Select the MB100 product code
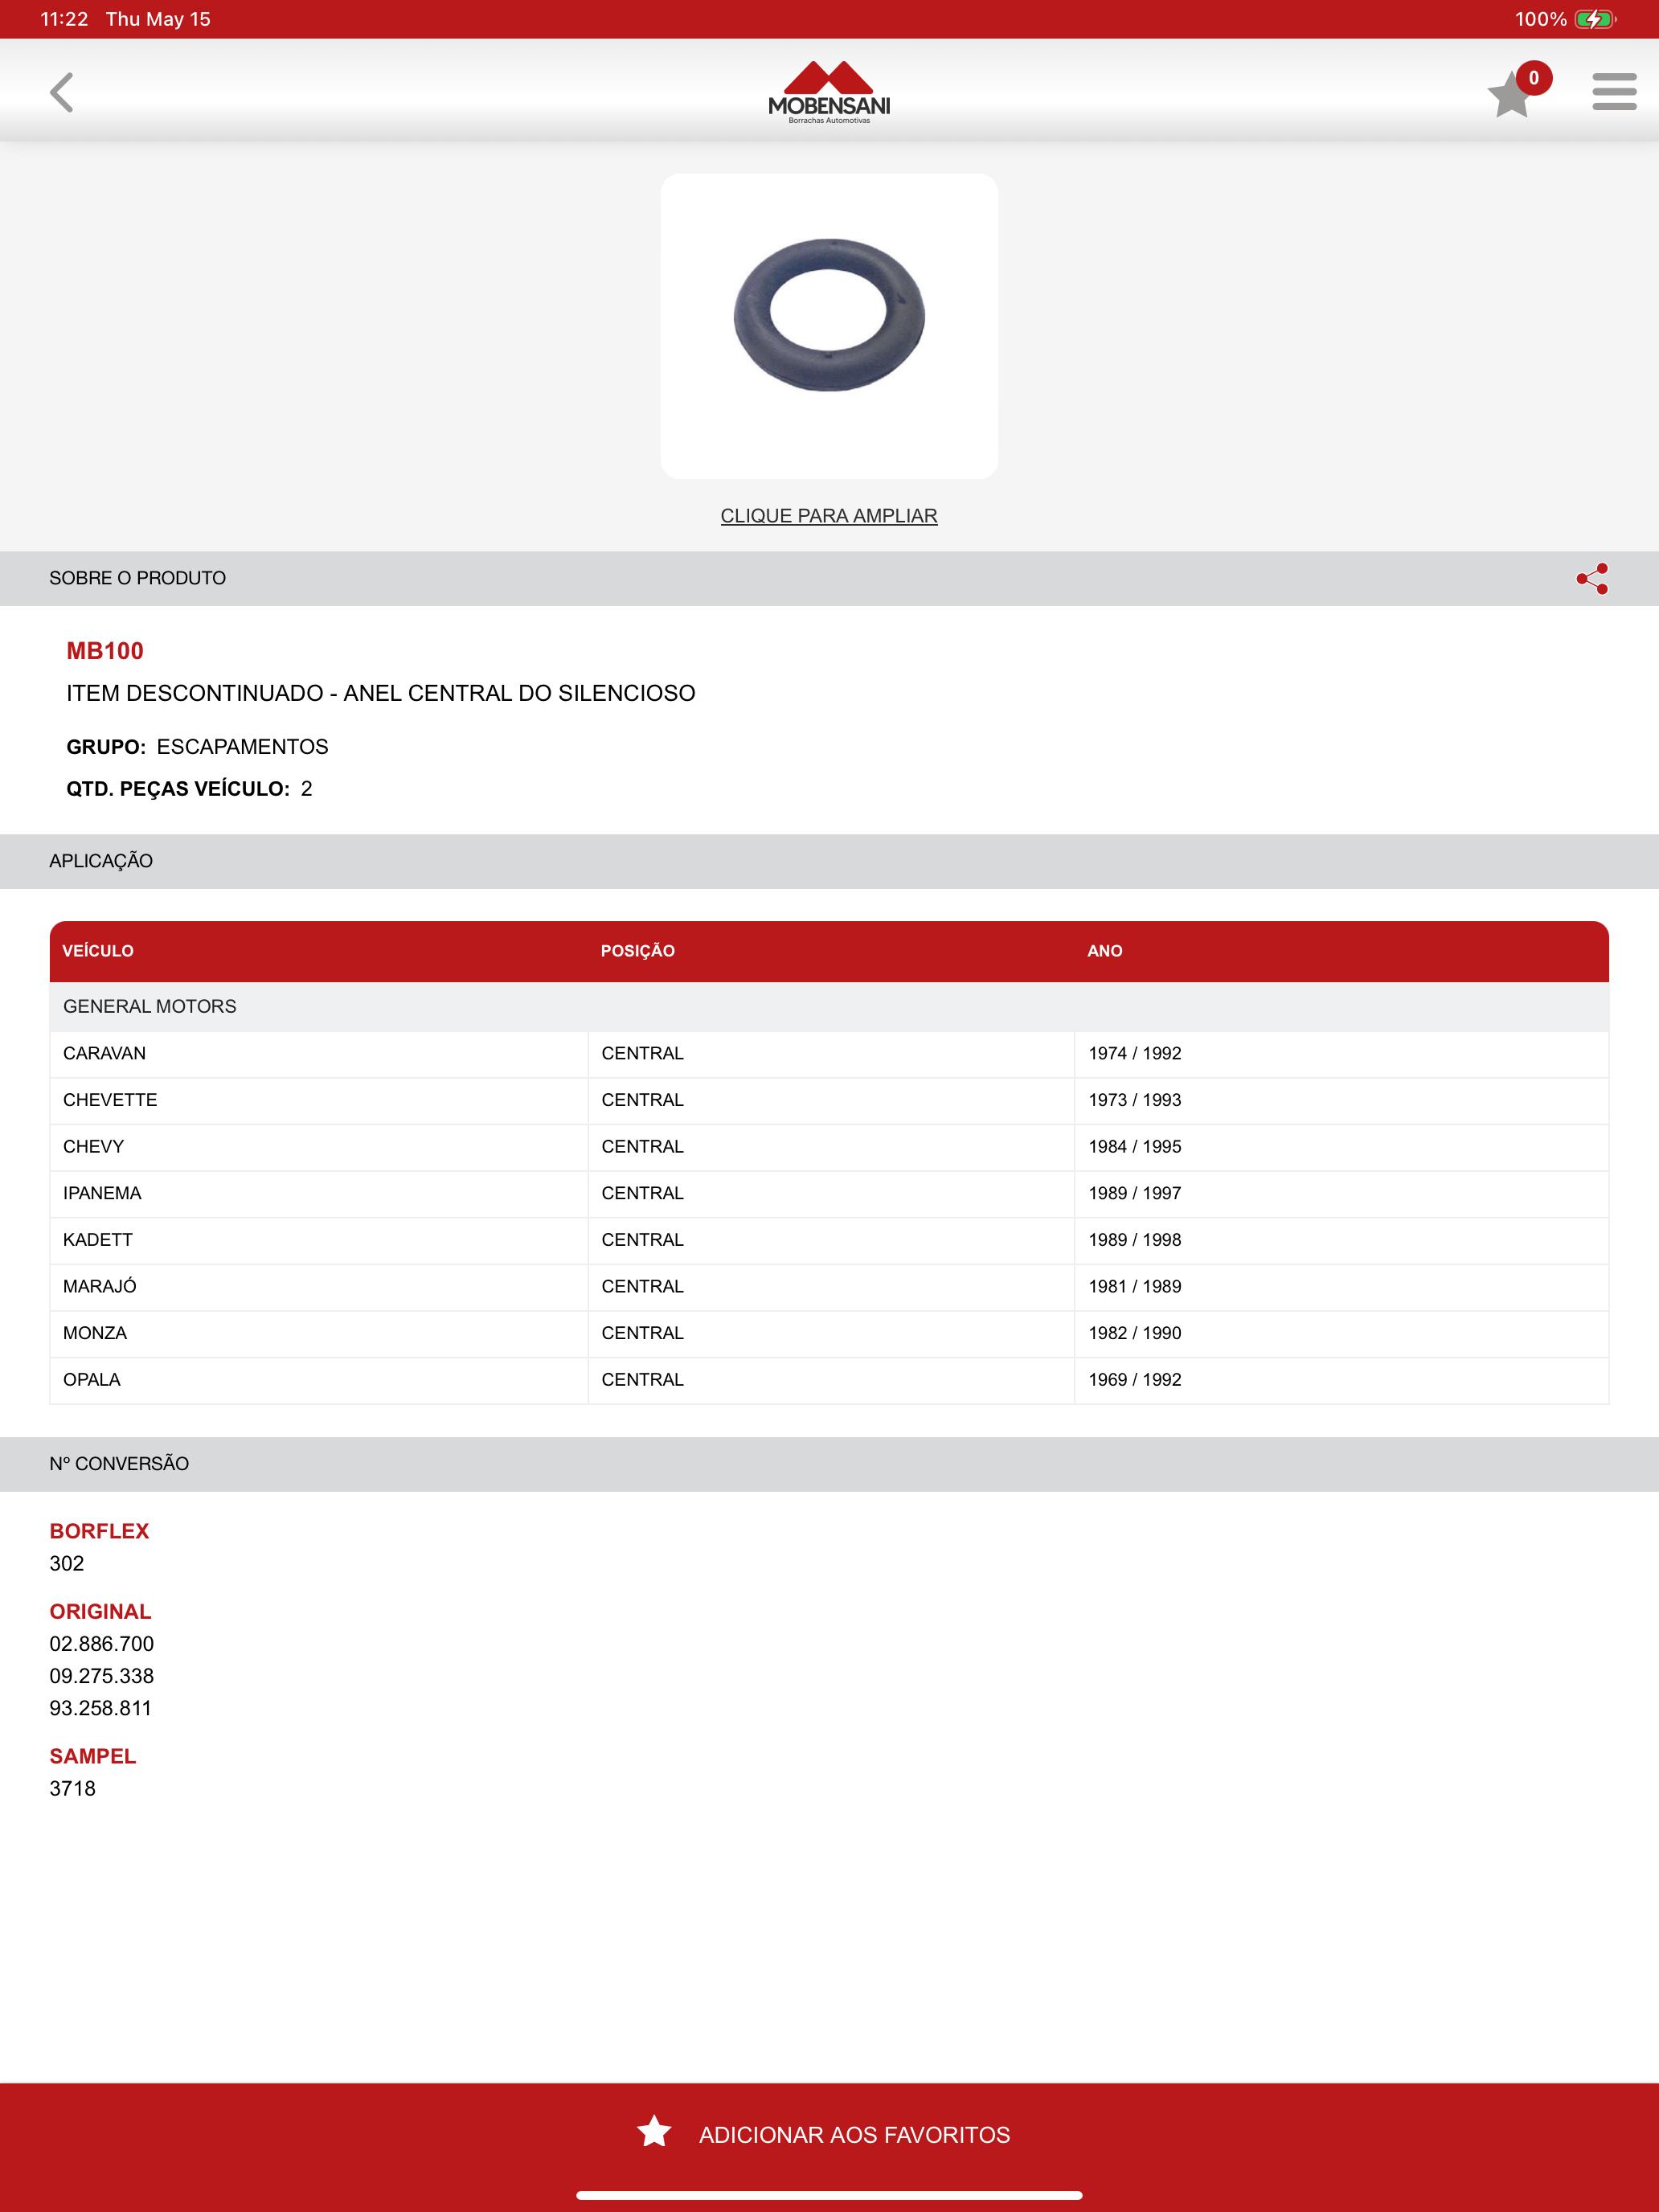1659x2212 pixels. (x=105, y=651)
